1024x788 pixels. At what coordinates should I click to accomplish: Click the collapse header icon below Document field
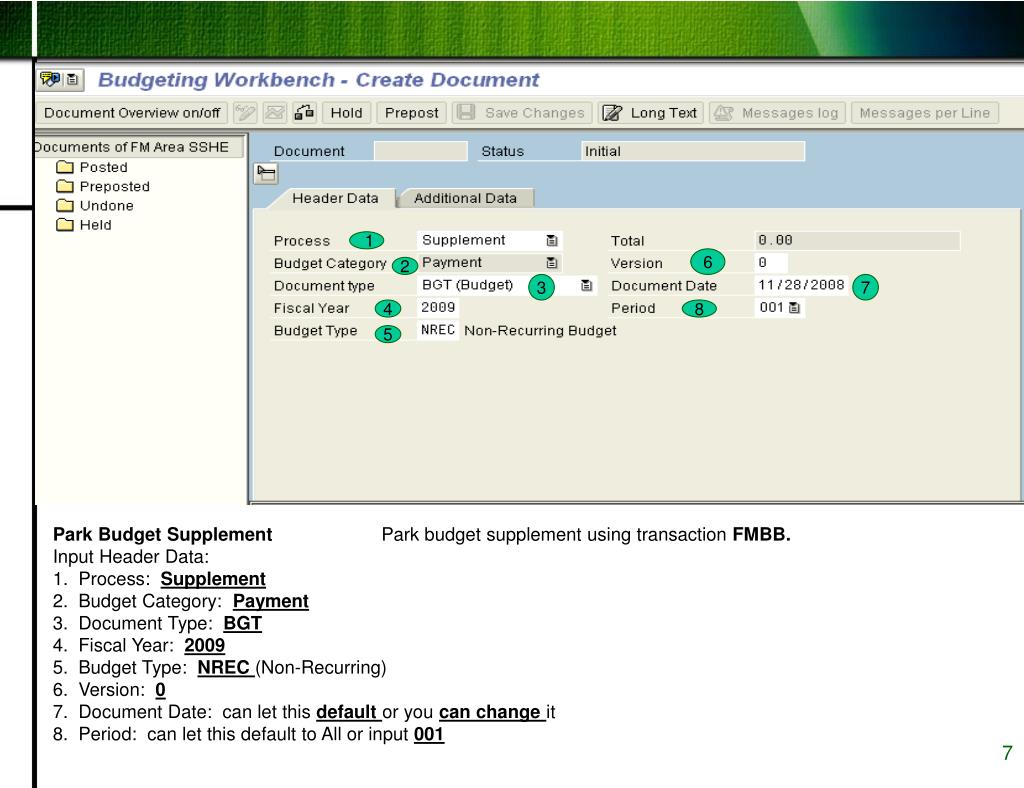coord(266,174)
